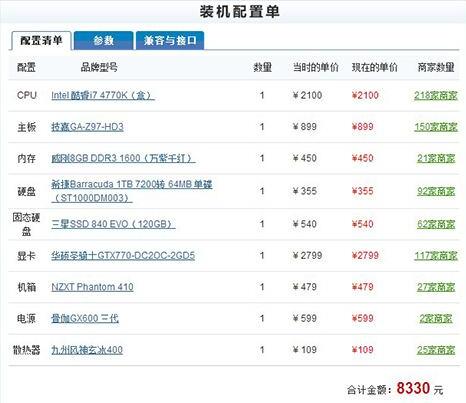
Task: Open NZXT Phantom 410 case link
Action: coord(92,287)
